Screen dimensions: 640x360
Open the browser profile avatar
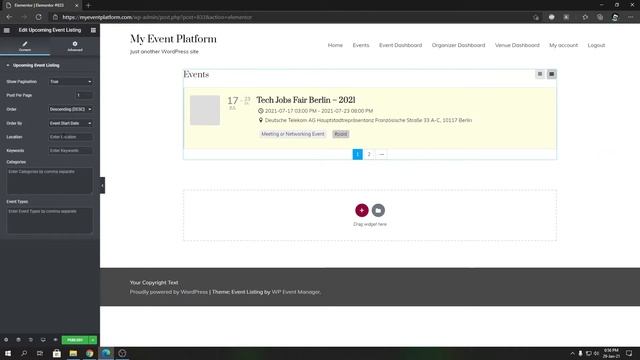pos(615,17)
